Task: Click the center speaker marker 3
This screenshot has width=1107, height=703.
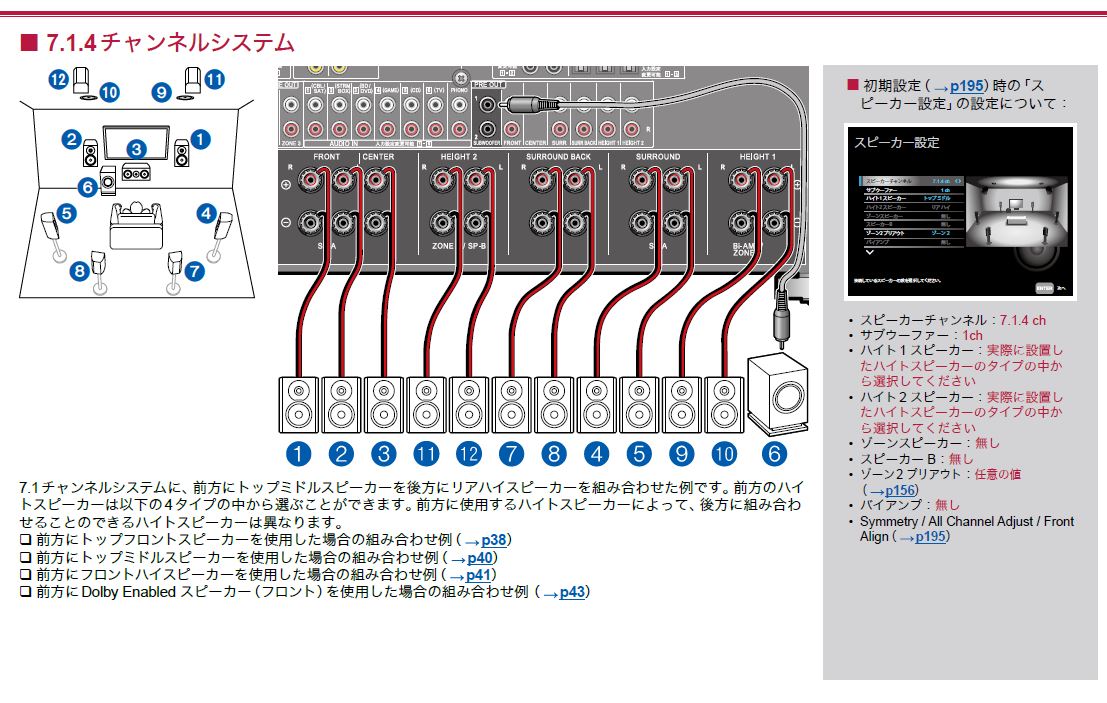Action: click(135, 149)
